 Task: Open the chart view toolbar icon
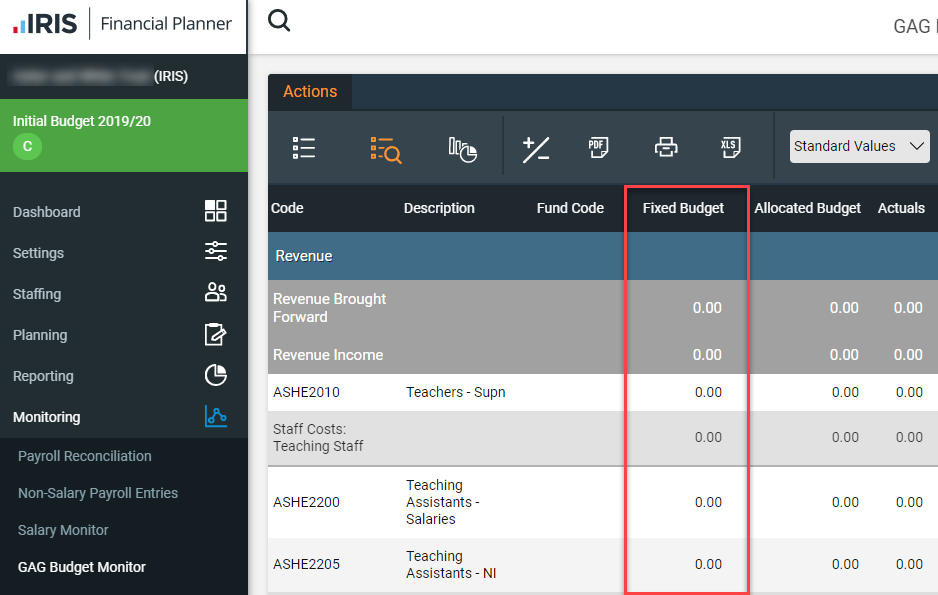pos(462,149)
